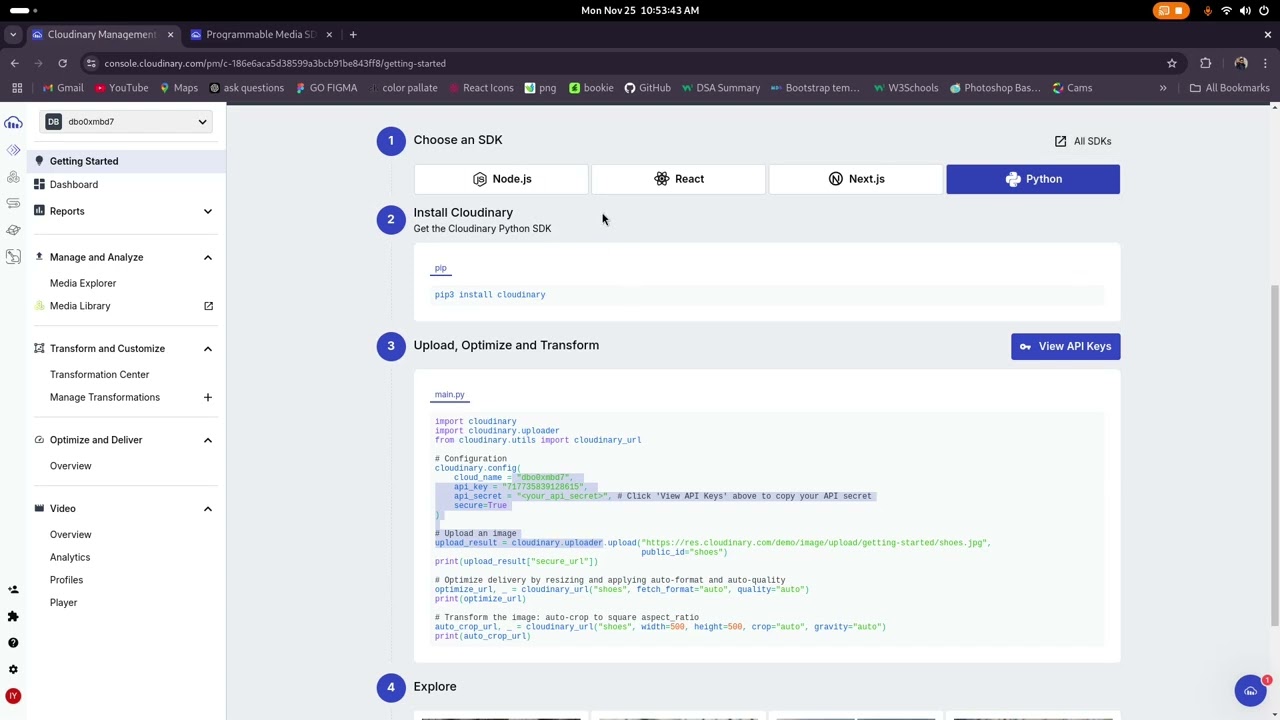The image size is (1280, 720).
Task: Choose the Node.js SDK
Action: click(x=501, y=179)
